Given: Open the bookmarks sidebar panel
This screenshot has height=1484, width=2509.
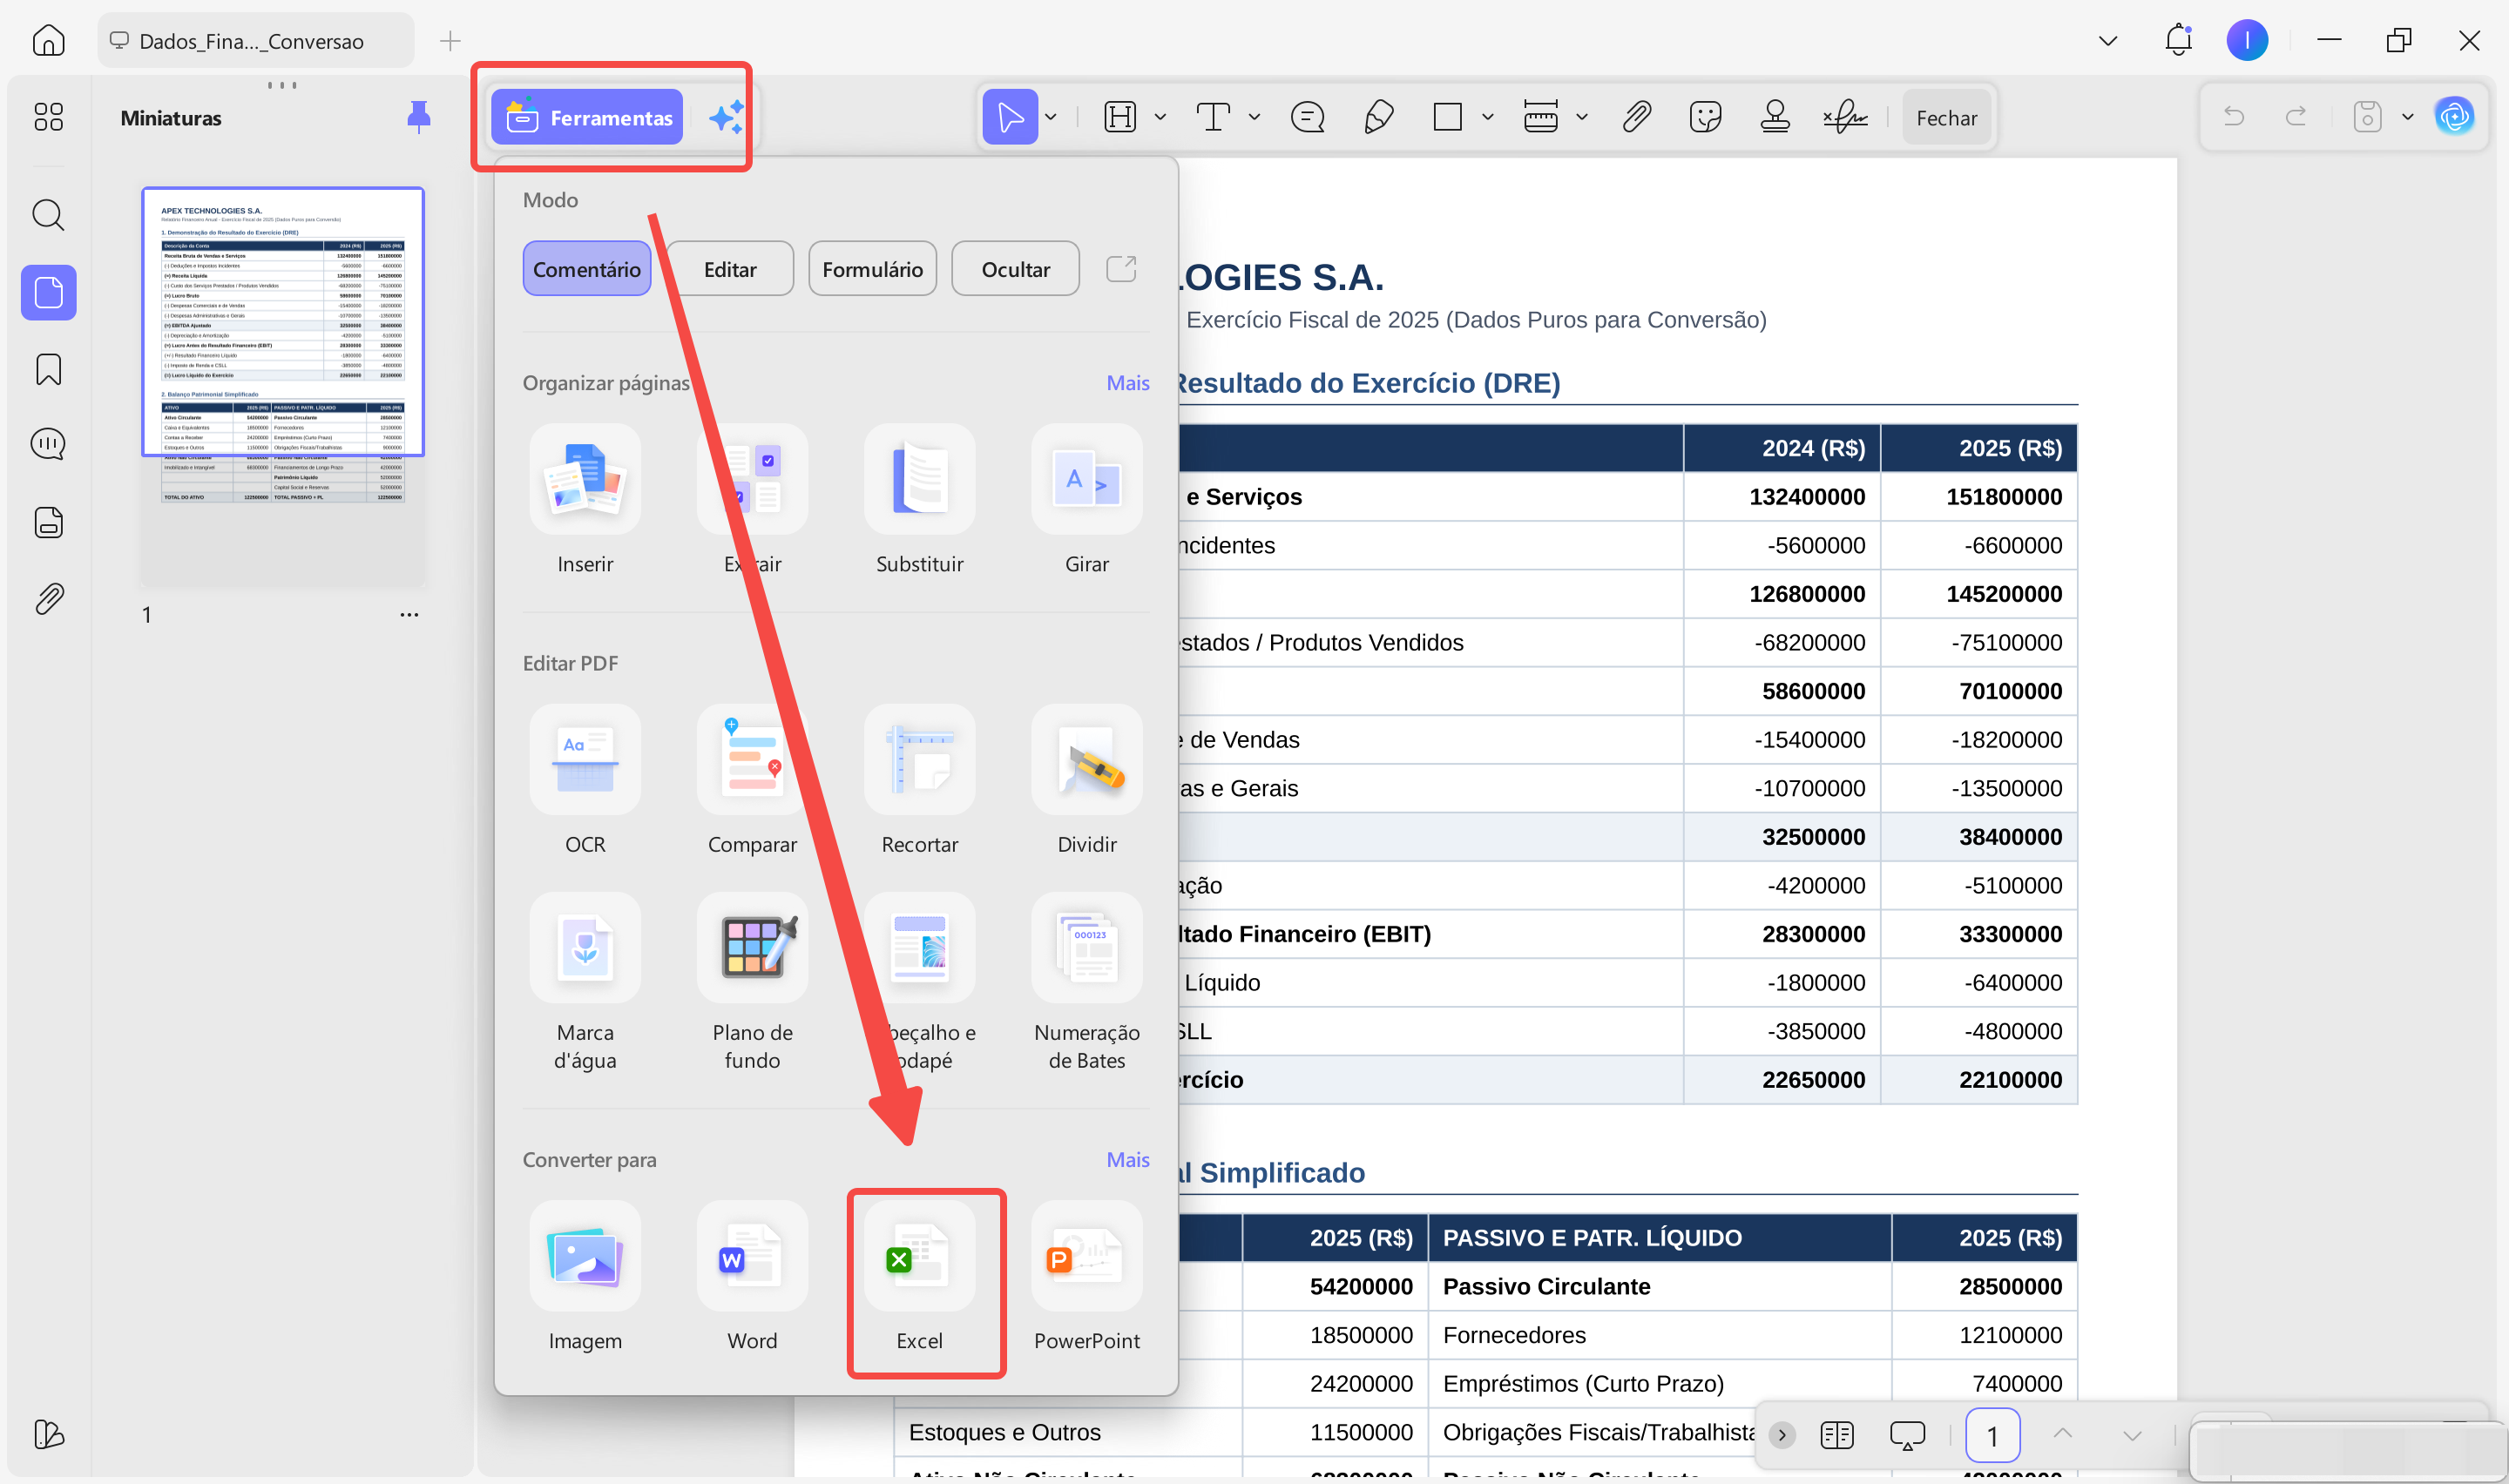Looking at the screenshot, I should pyautogui.click(x=48, y=369).
